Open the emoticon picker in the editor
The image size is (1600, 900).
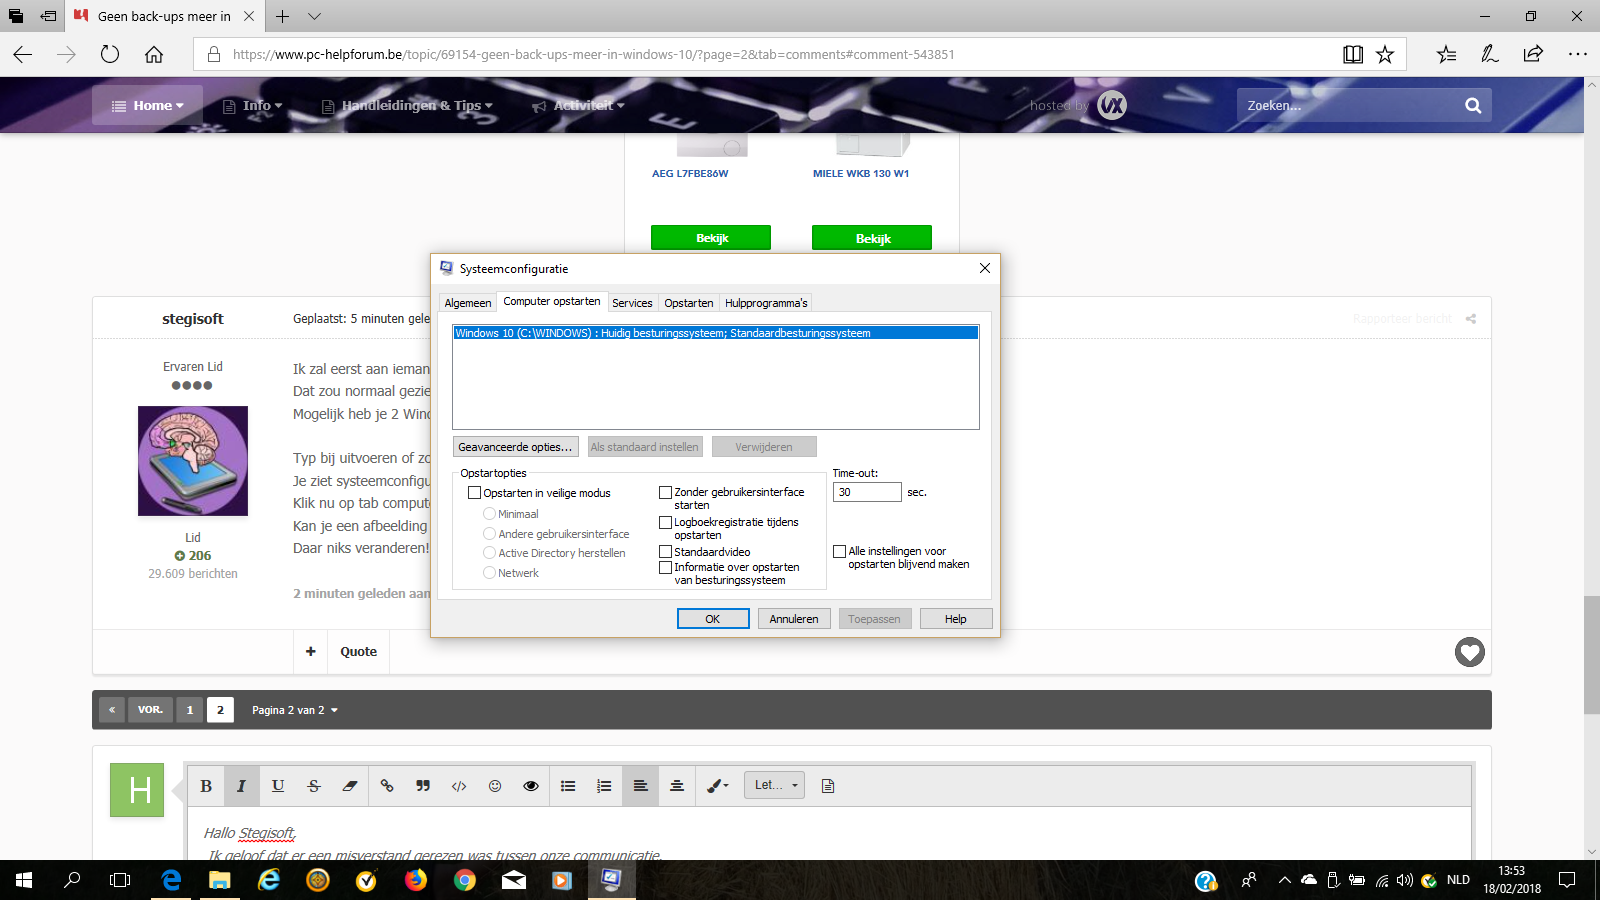tap(495, 786)
